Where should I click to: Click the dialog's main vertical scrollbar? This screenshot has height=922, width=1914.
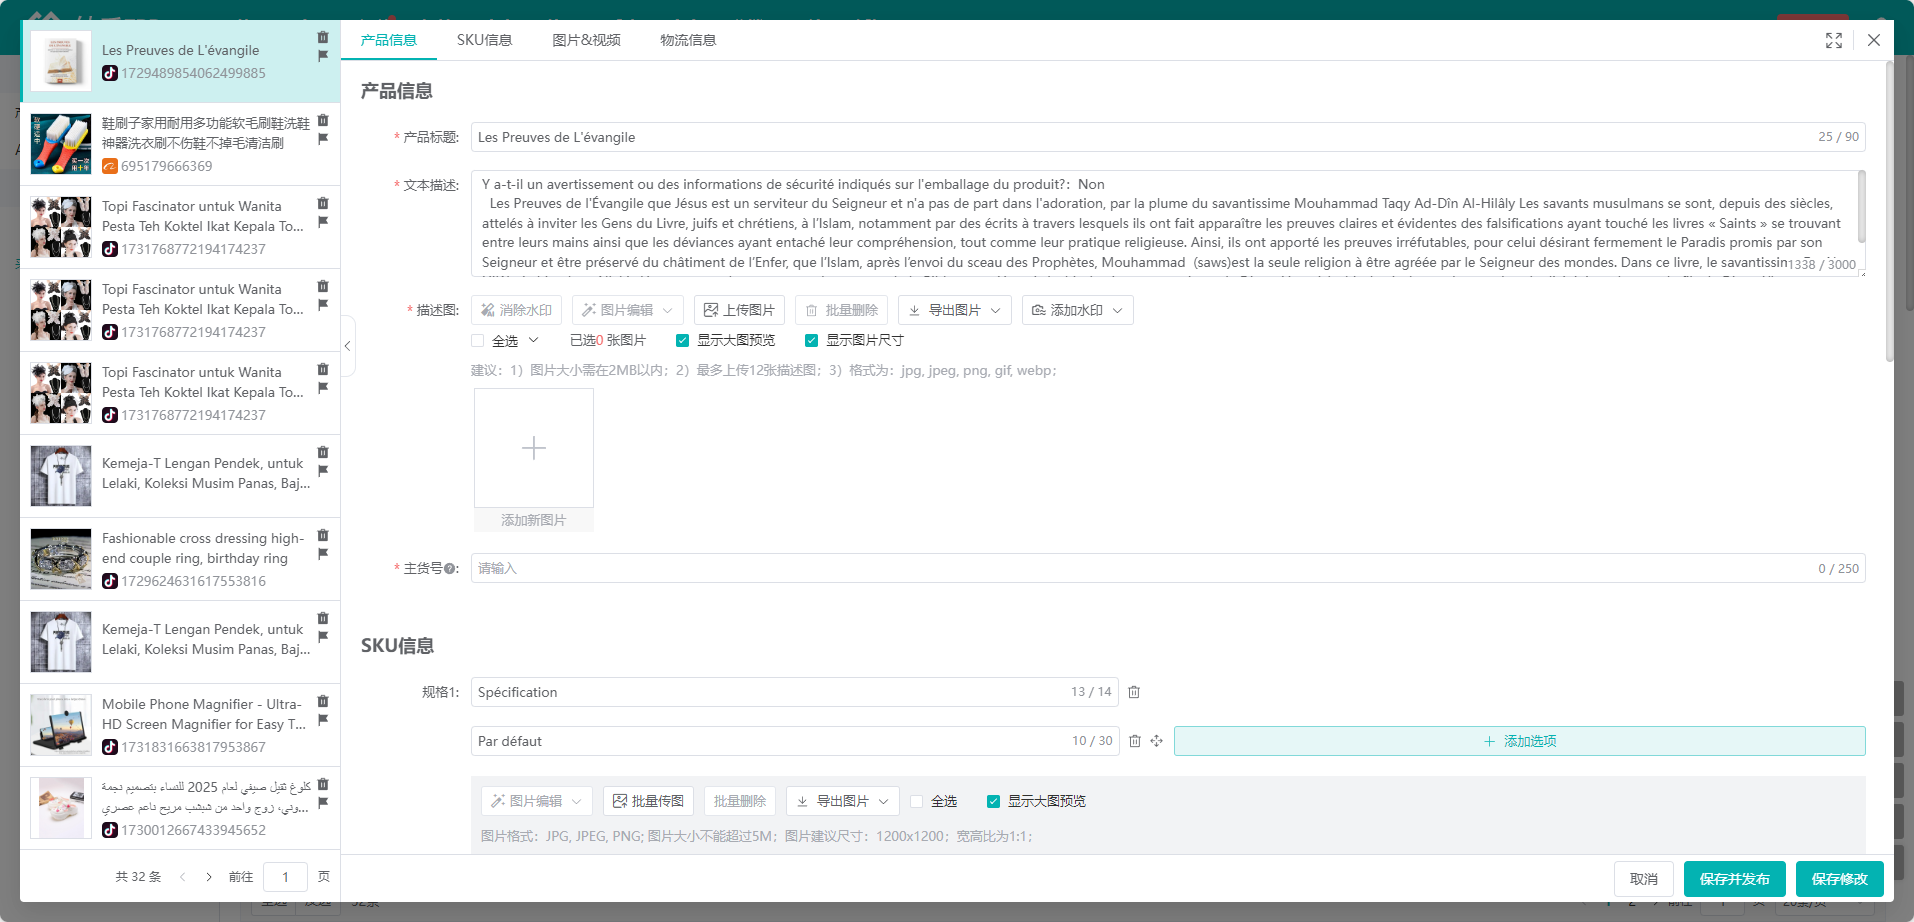point(1889,212)
